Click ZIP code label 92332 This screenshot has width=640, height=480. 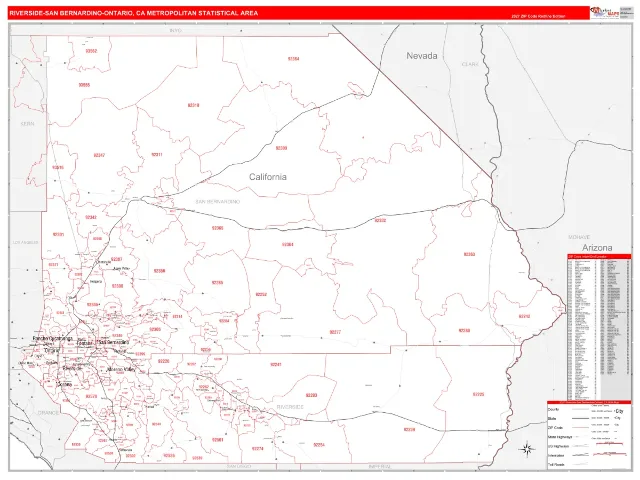point(380,220)
